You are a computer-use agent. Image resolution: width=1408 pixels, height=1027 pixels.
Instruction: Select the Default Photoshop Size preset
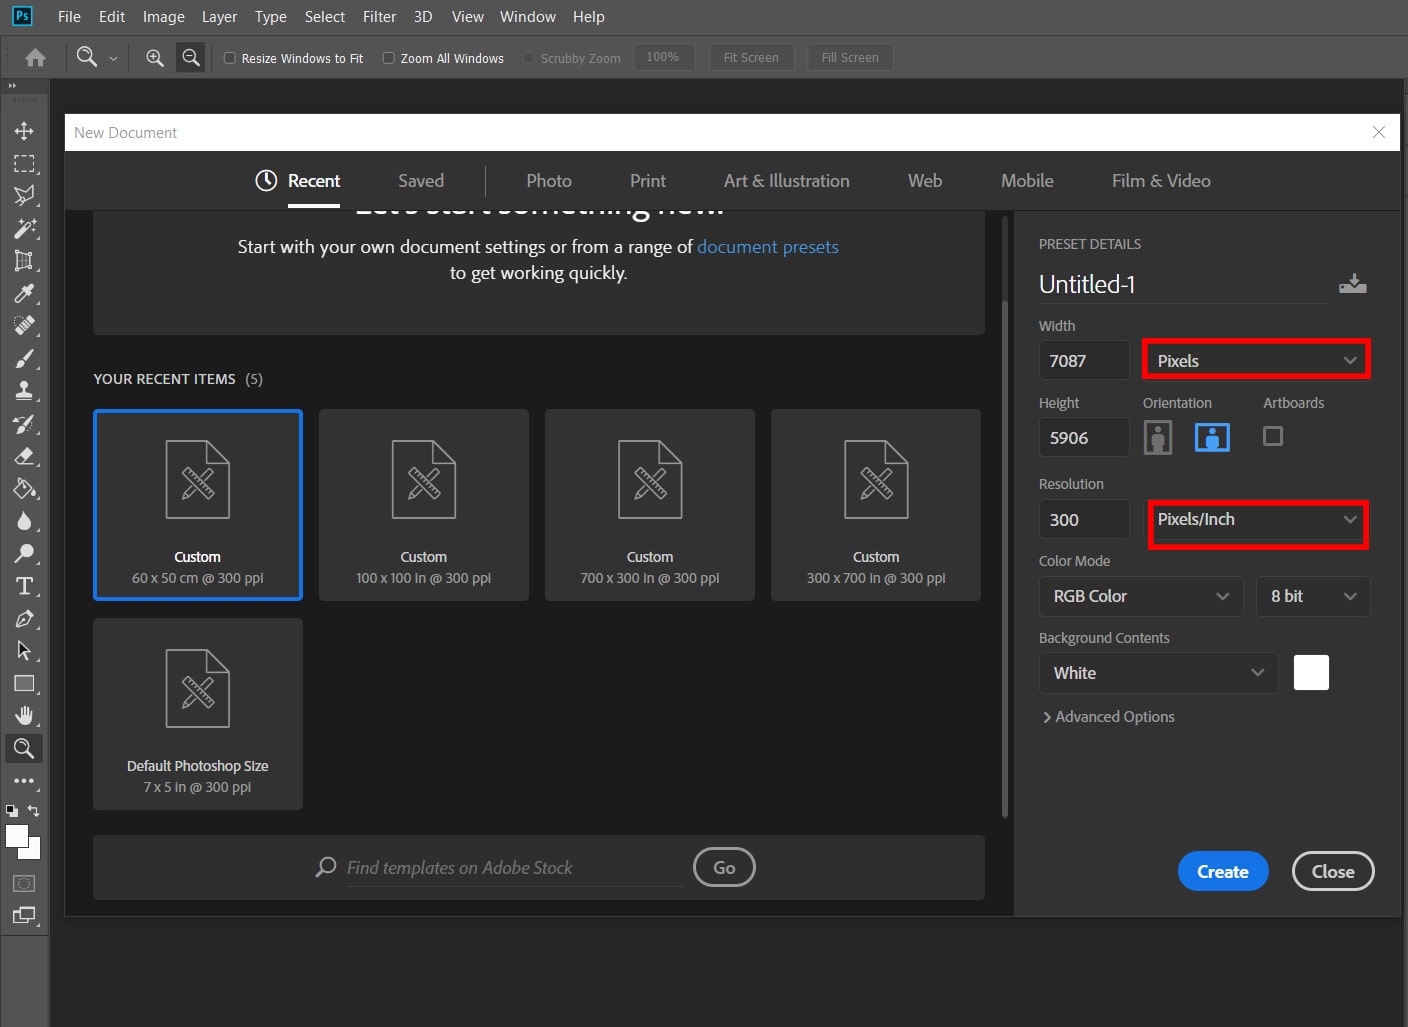tap(198, 714)
